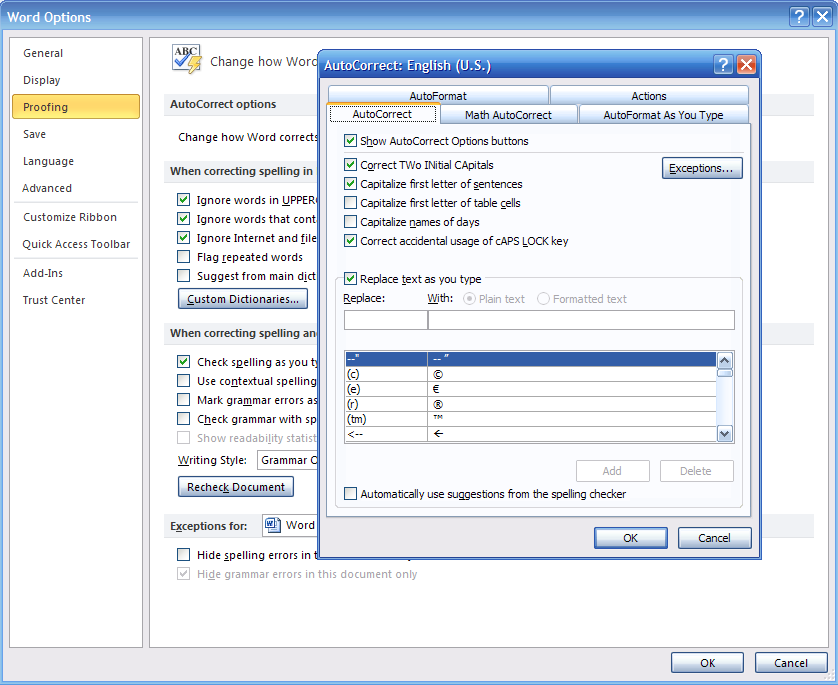Viewport: 838px width, 685px height.
Task: Open the Math AutoCorrect tab
Action: [508, 114]
